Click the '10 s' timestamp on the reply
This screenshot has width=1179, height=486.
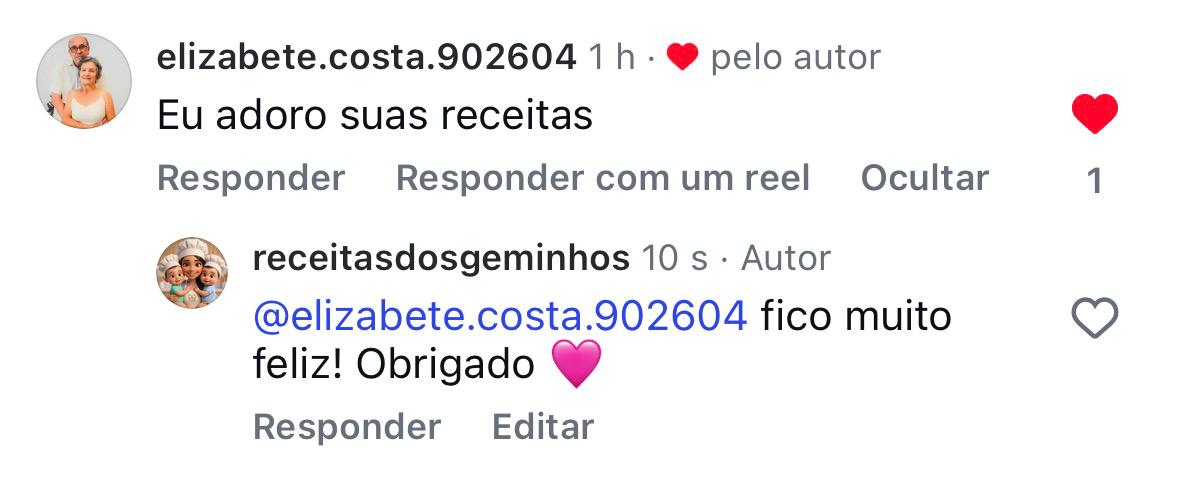tap(674, 260)
